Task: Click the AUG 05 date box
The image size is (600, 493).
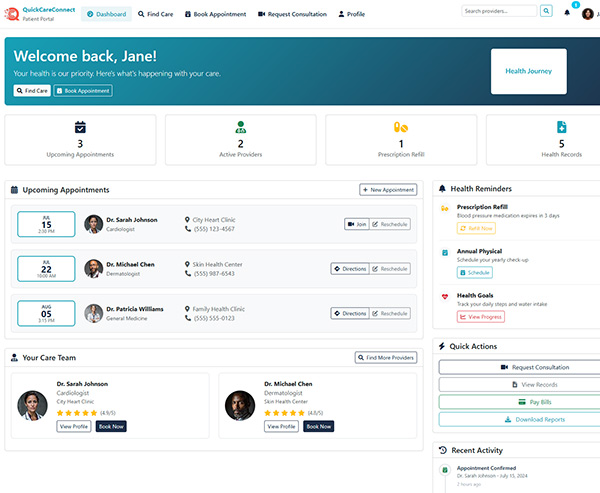Action: tap(46, 313)
